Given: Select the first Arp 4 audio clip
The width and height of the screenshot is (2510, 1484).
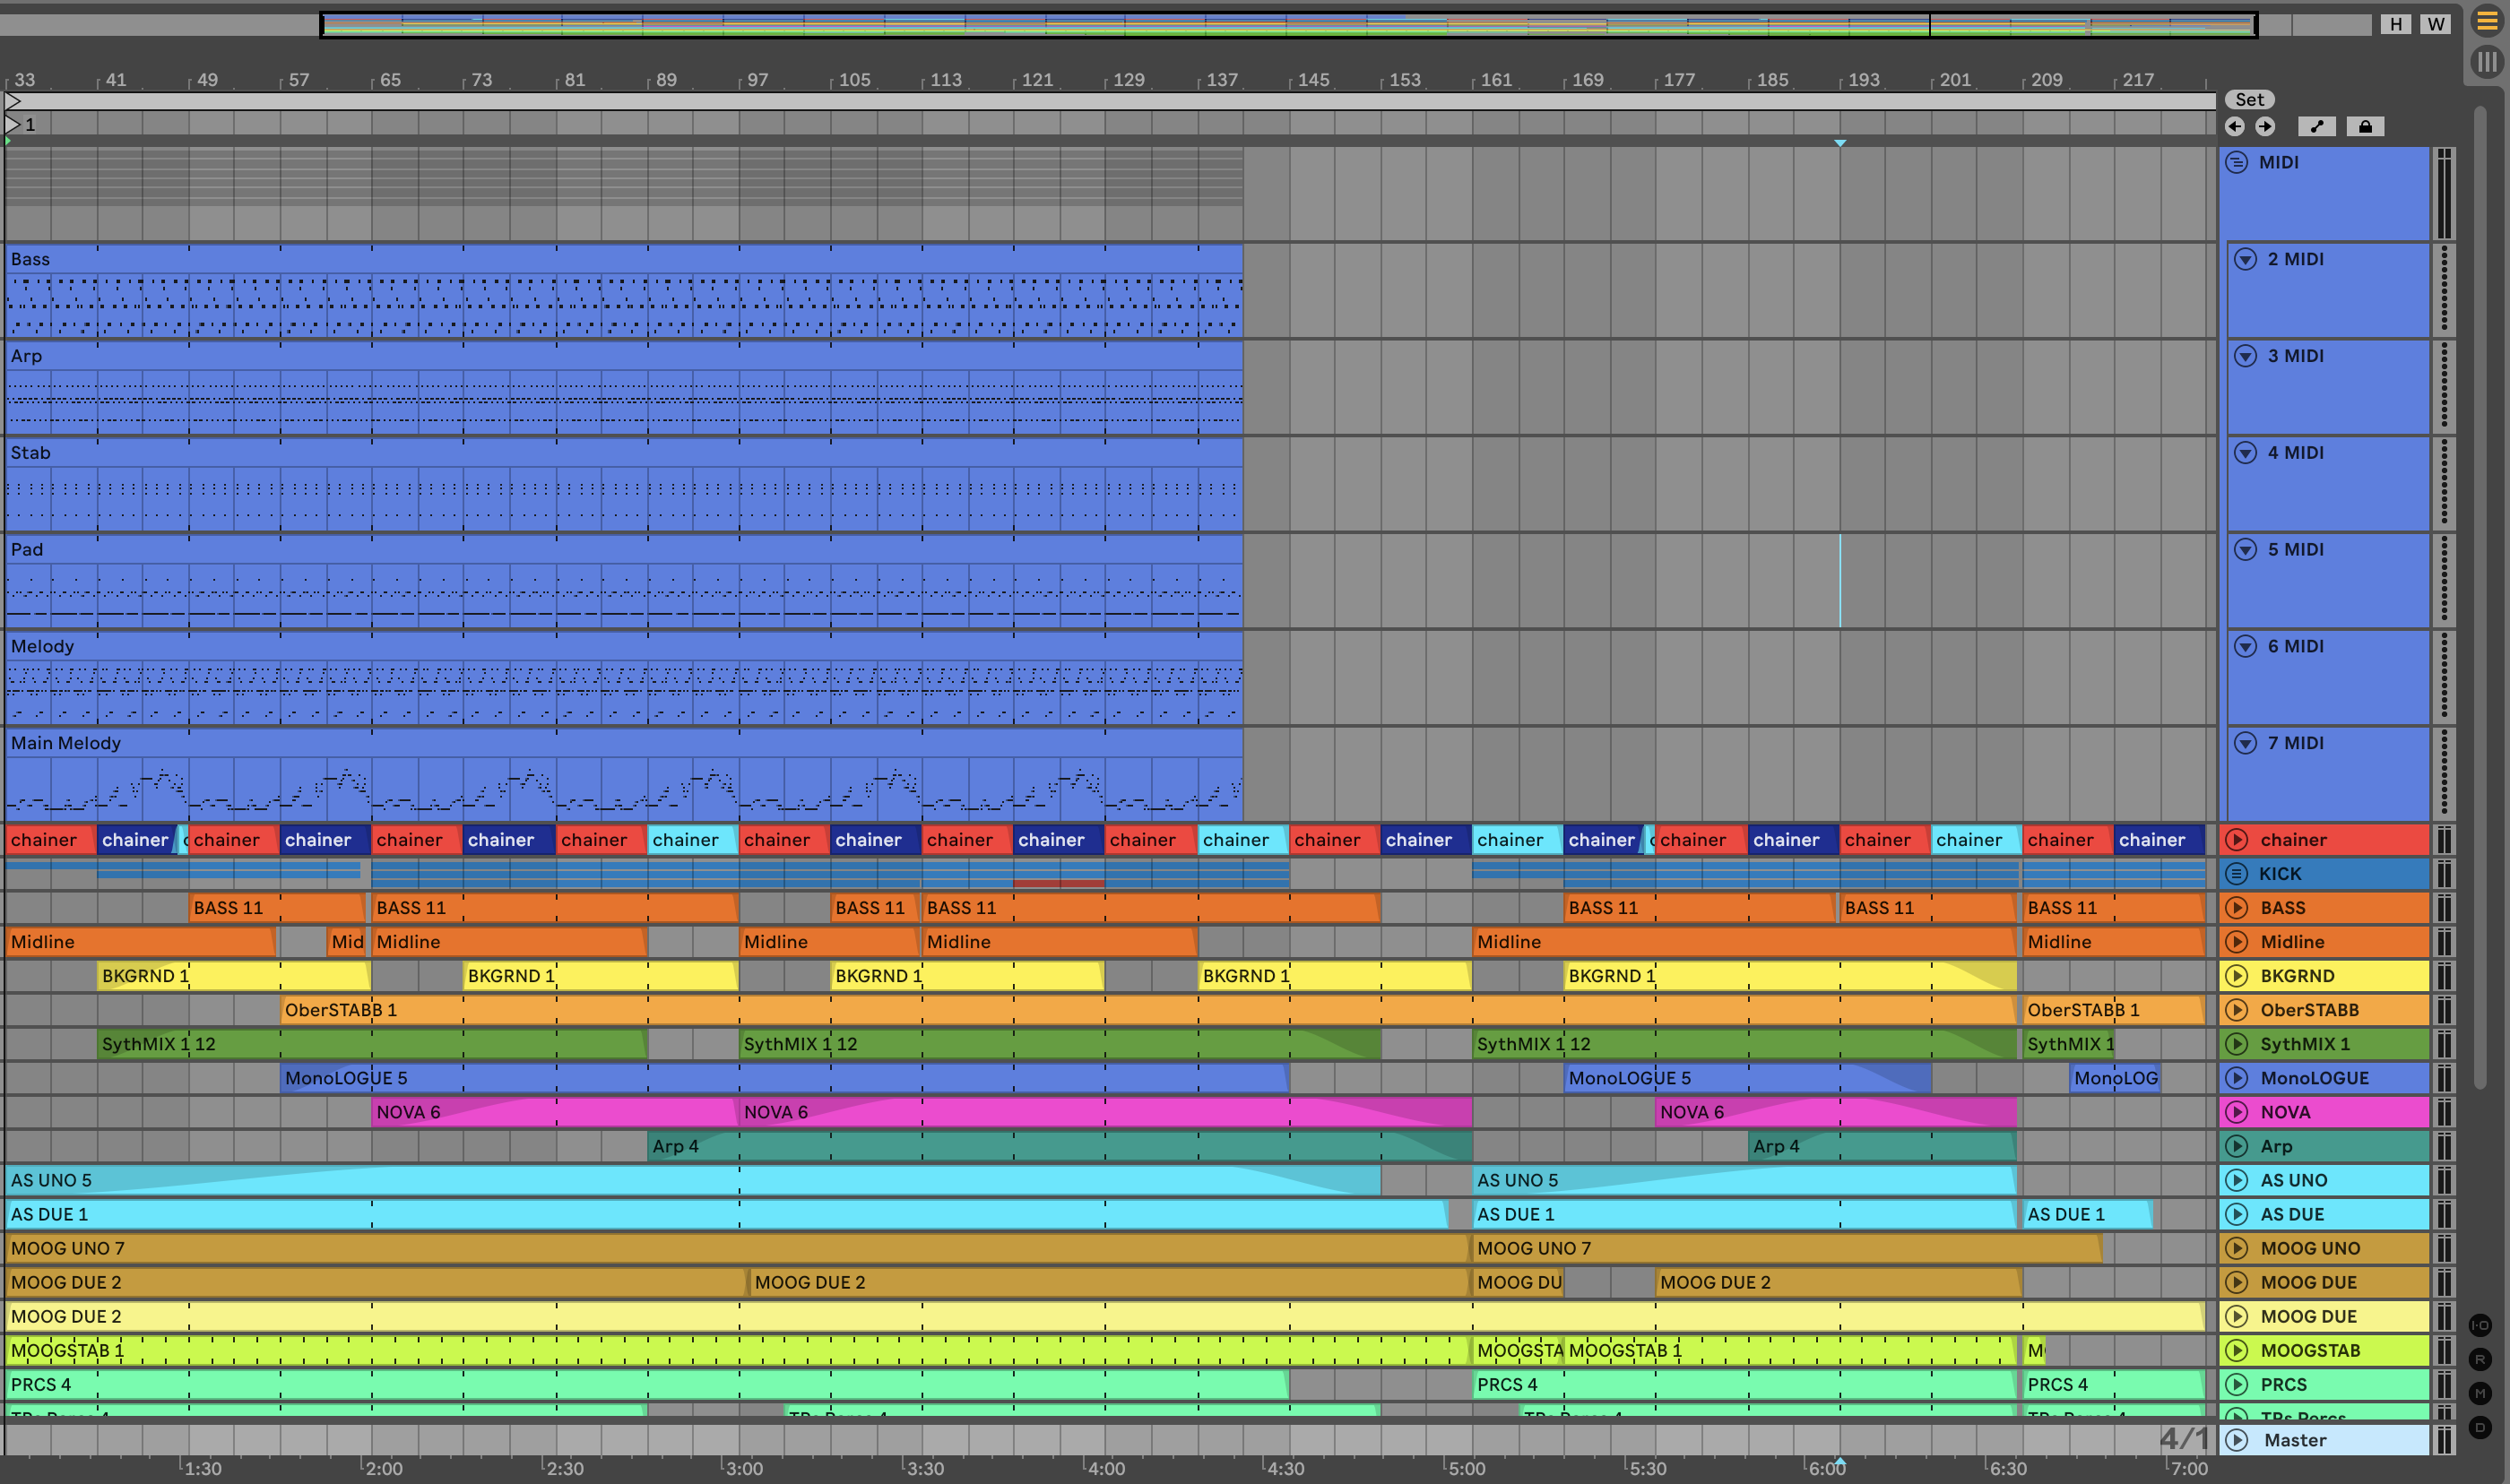Looking at the screenshot, I should point(1059,1146).
